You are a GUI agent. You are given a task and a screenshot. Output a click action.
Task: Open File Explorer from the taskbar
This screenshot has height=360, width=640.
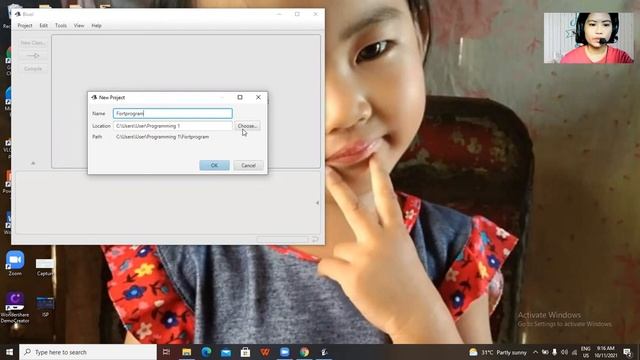coord(187,352)
